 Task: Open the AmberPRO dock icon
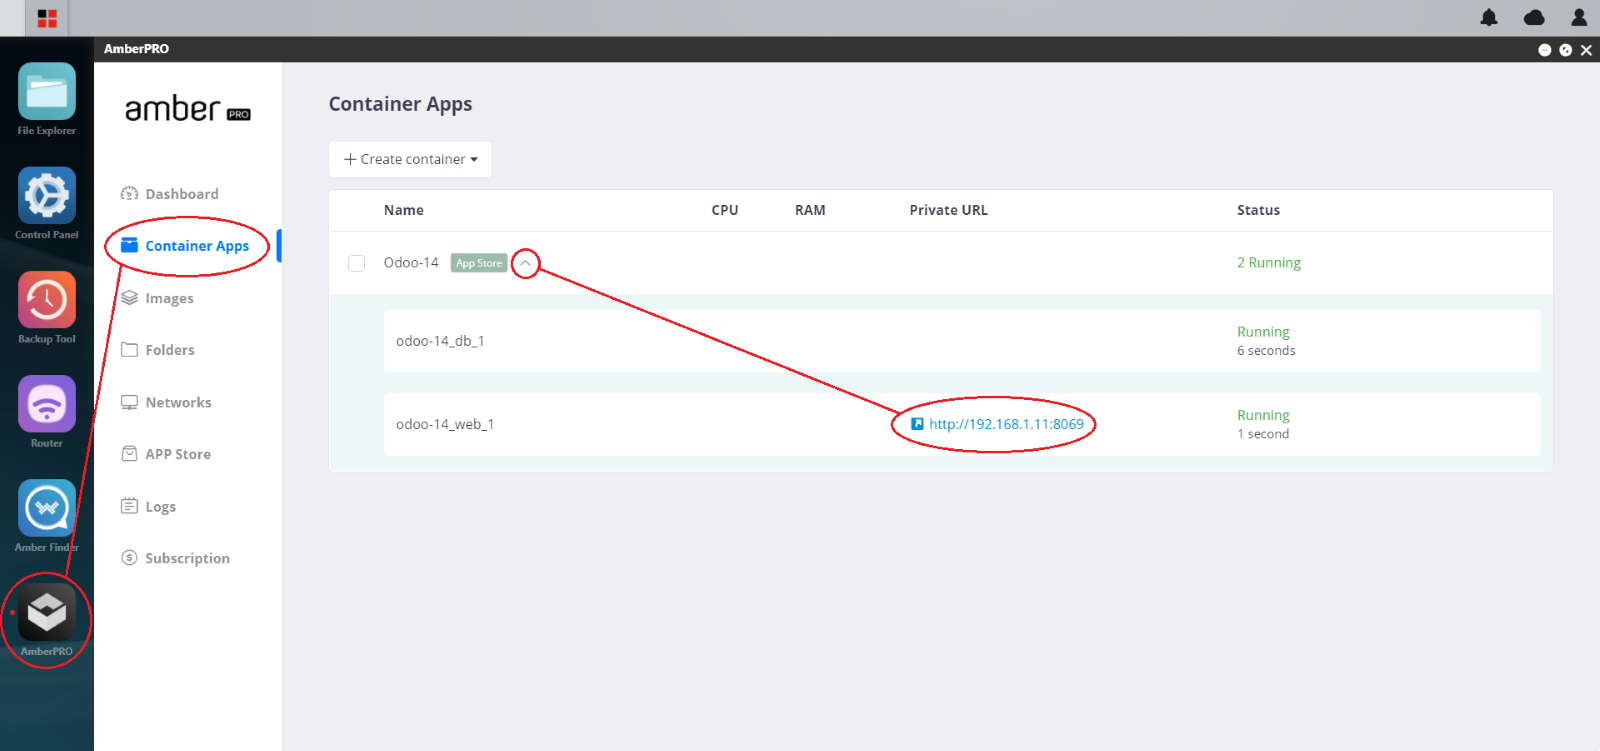pos(47,612)
